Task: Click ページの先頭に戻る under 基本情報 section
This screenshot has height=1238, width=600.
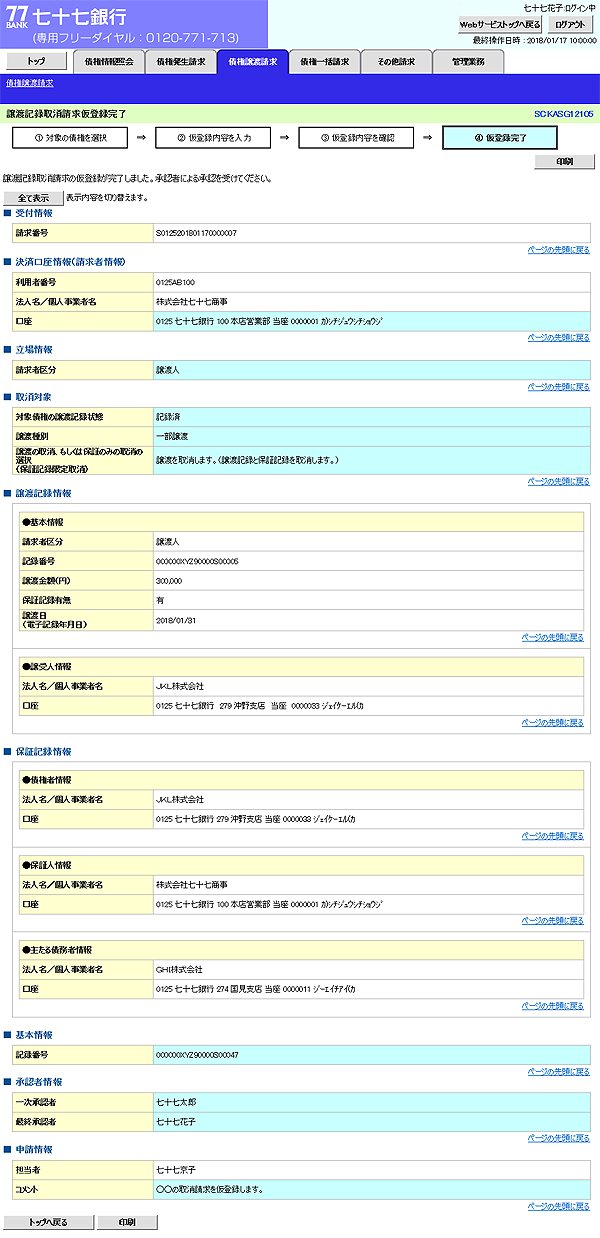Action: tap(558, 1070)
